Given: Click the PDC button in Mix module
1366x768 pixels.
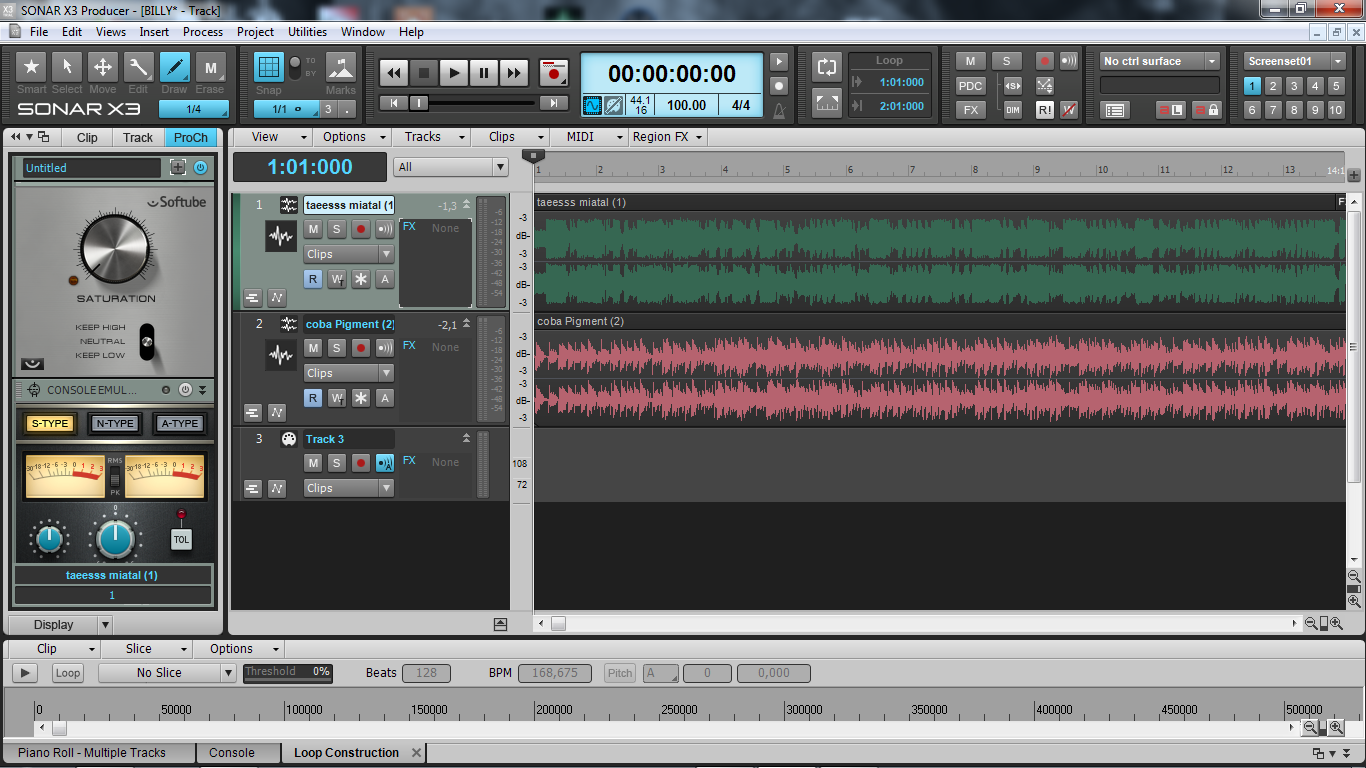Looking at the screenshot, I should [971, 86].
